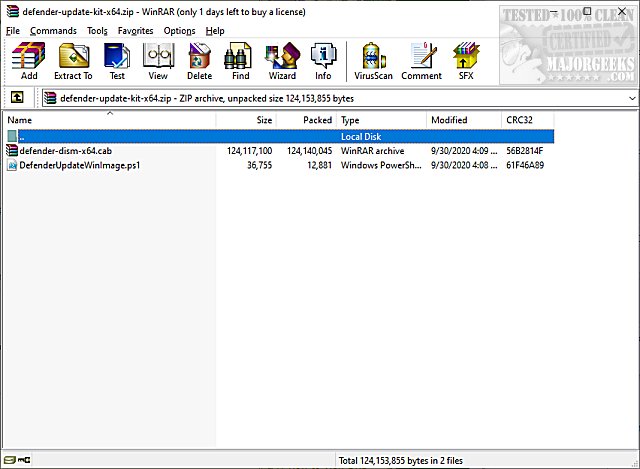The image size is (640, 469).
Task: Click packed value 12,881
Action: click(x=320, y=165)
